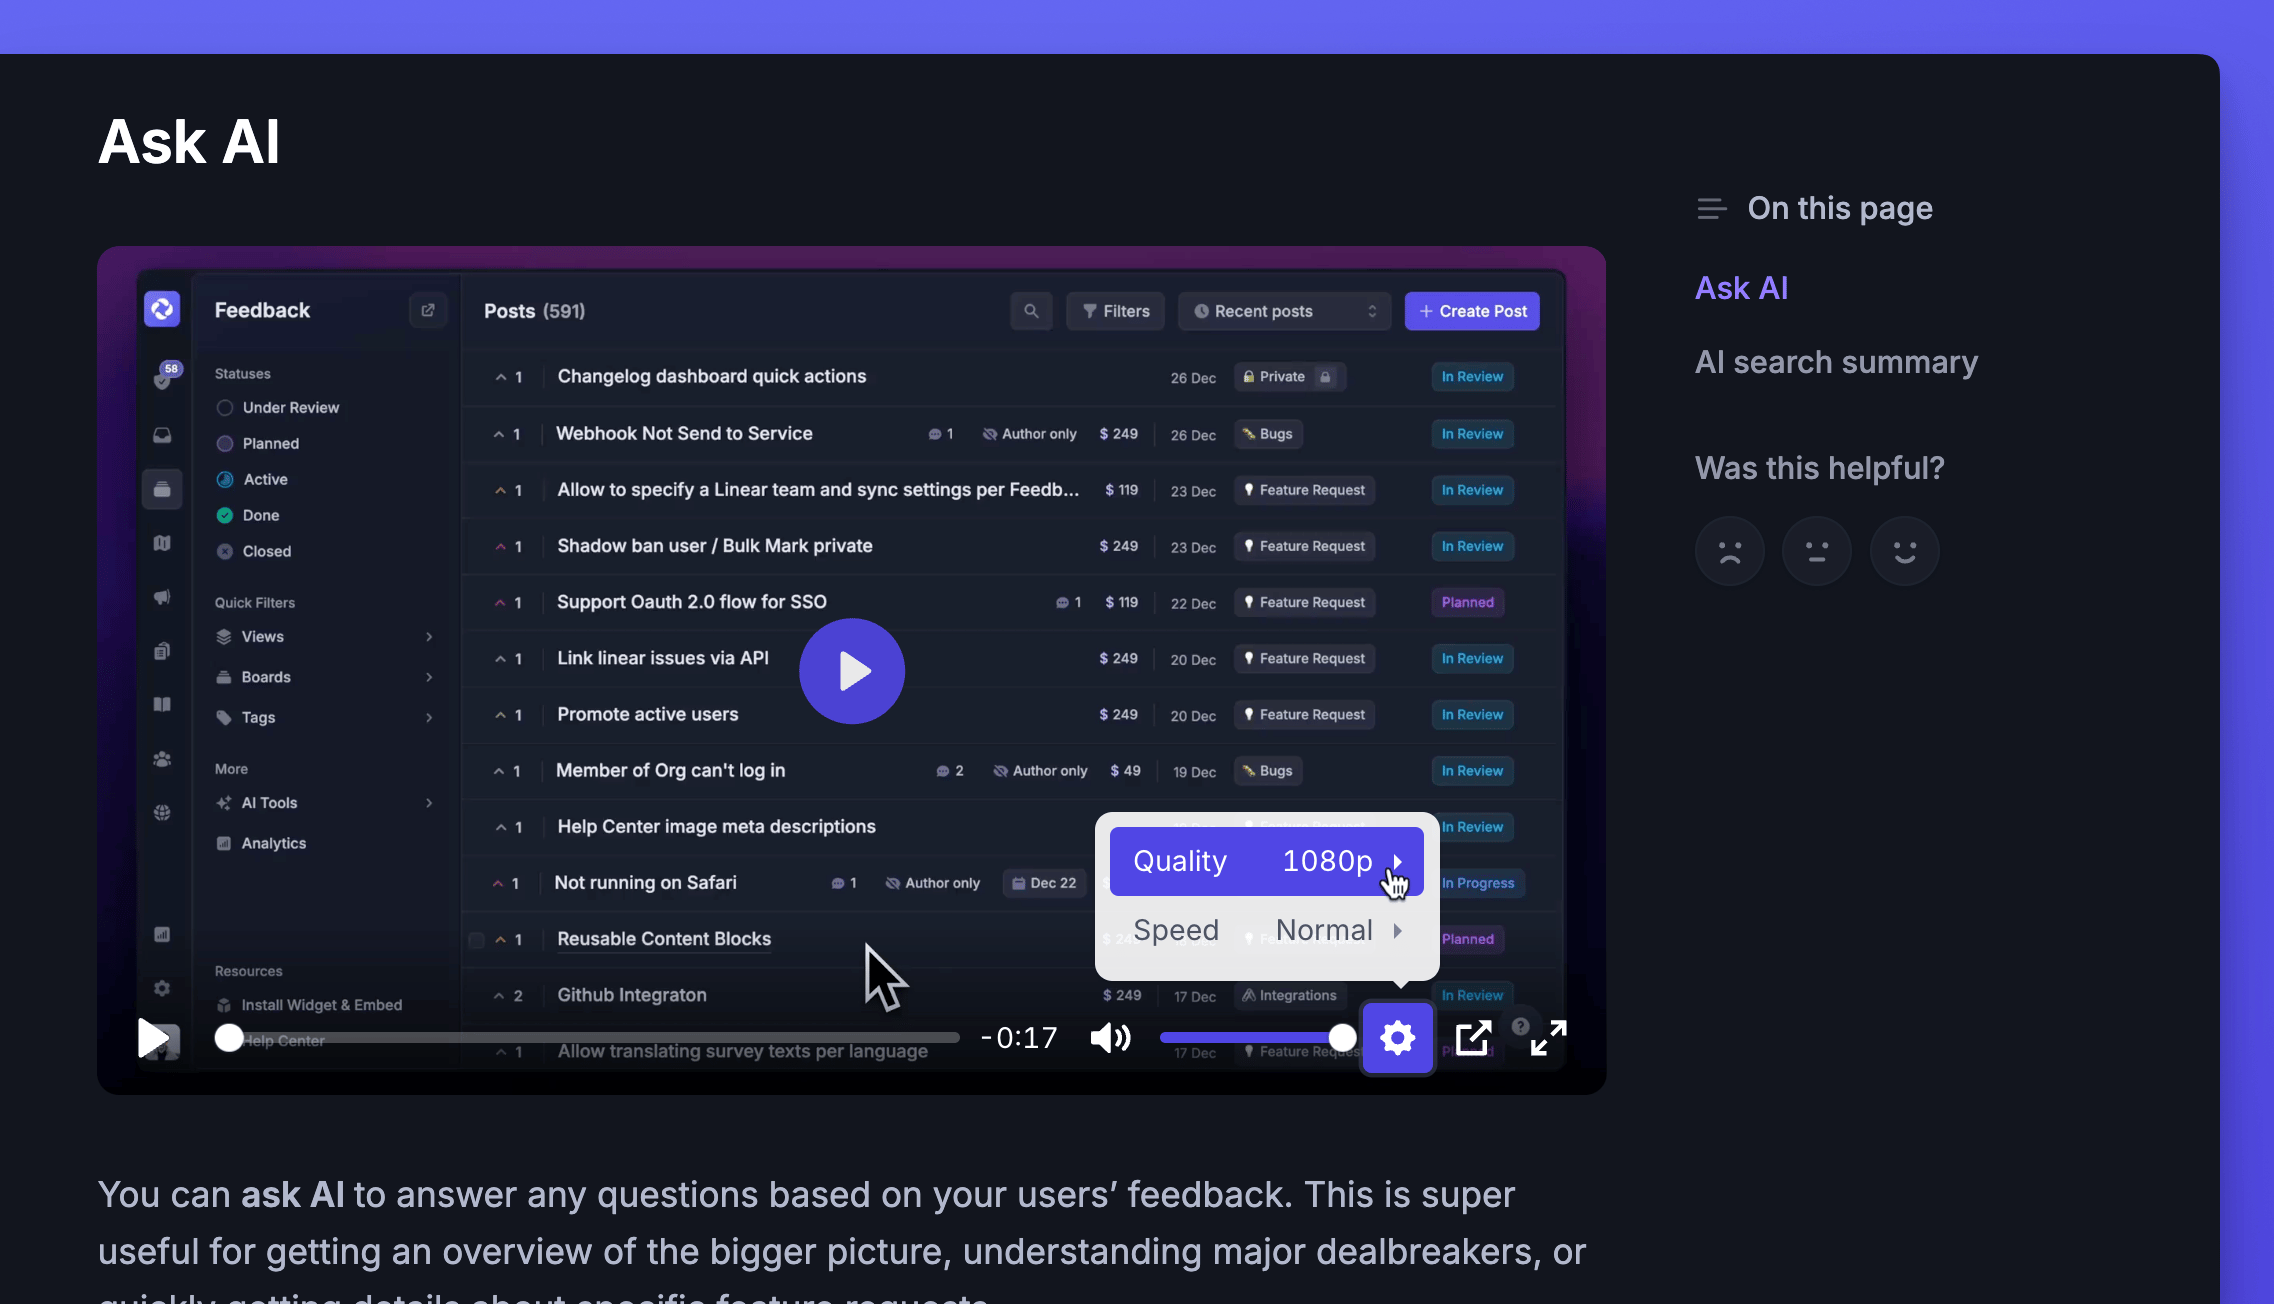The height and width of the screenshot is (1304, 2274).
Task: Open the Member of Org can't log in post
Action: [670, 770]
